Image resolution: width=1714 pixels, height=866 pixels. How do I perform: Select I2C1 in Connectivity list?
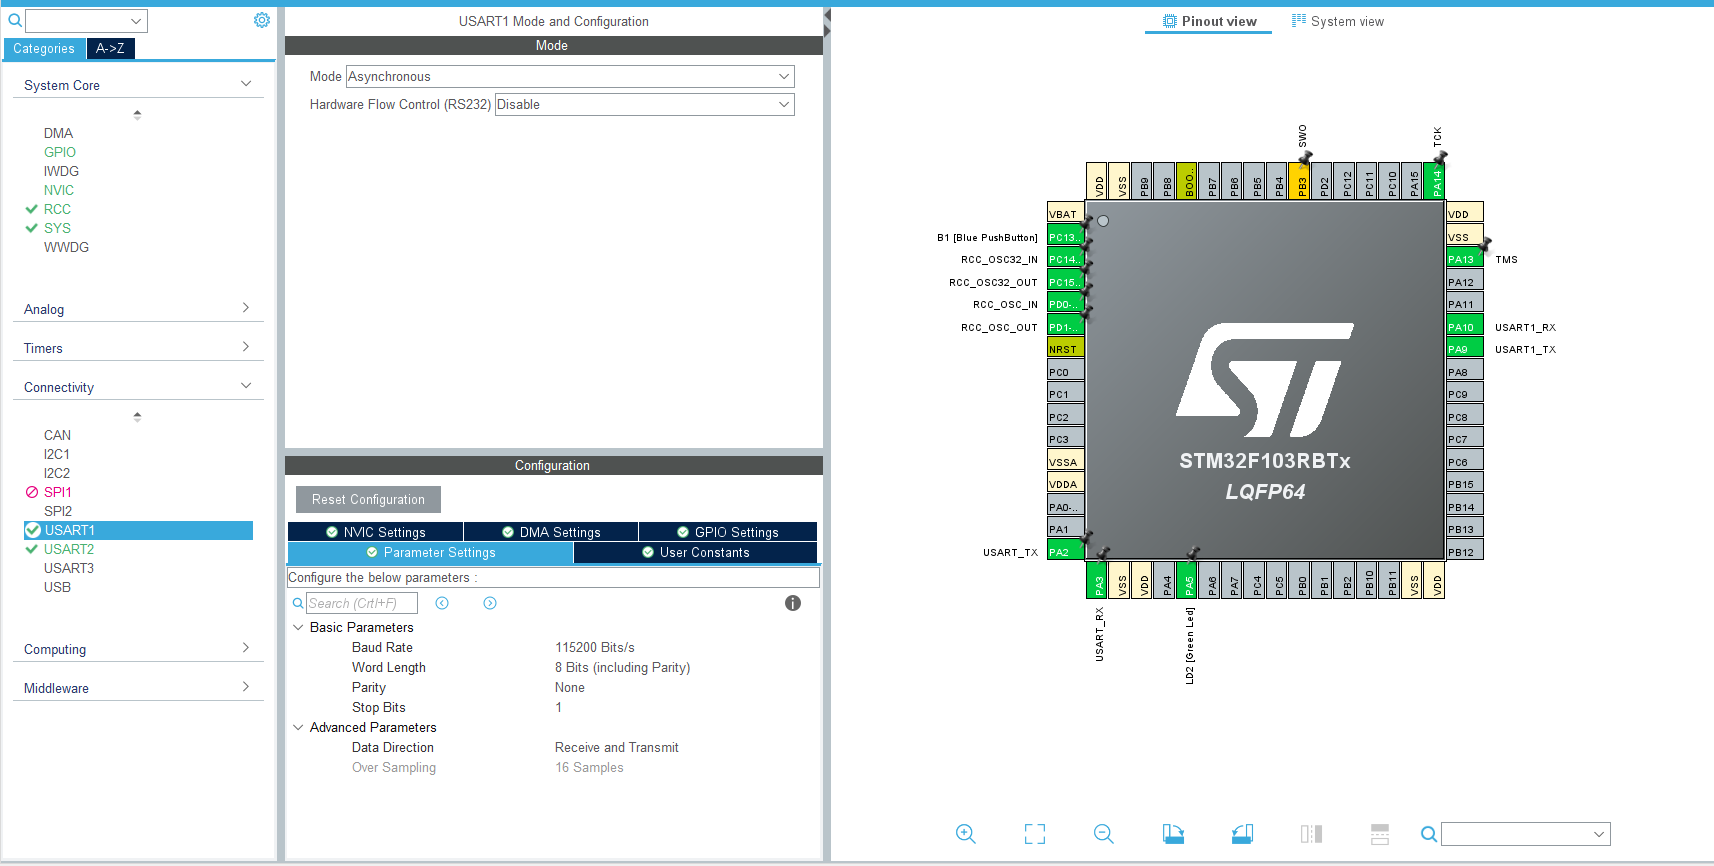click(57, 454)
